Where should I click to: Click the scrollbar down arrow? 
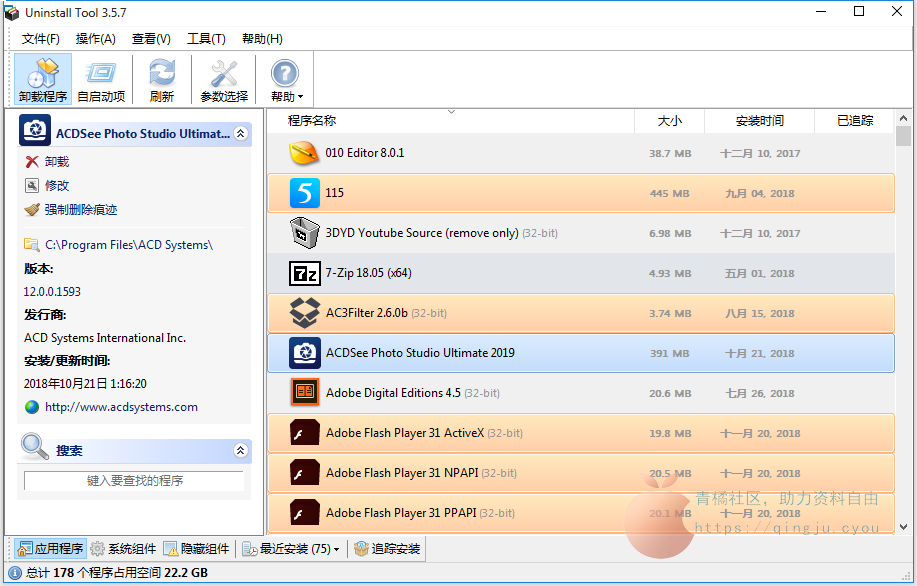tap(903, 527)
